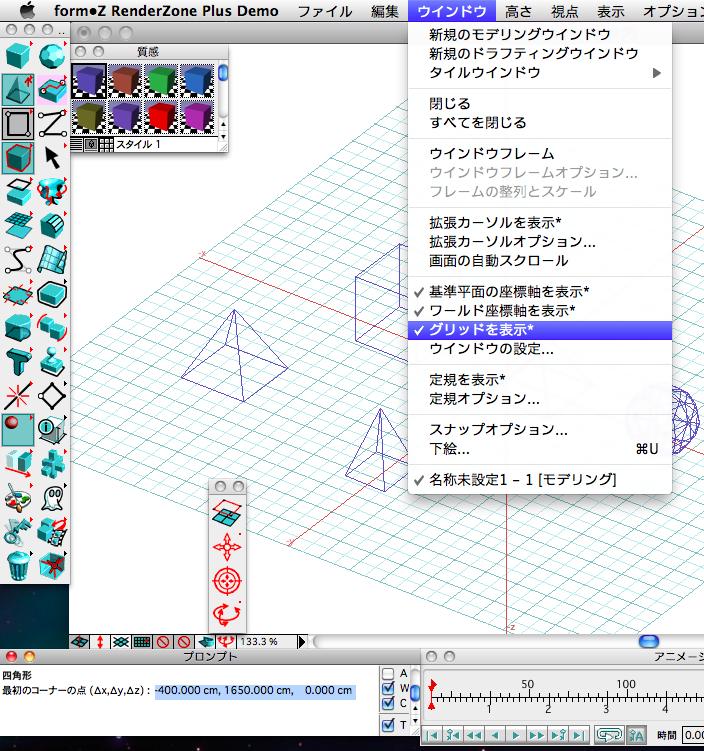This screenshot has width=704, height=751.
Task: Select the purple-blue cube material swatch
Action: [x=89, y=80]
